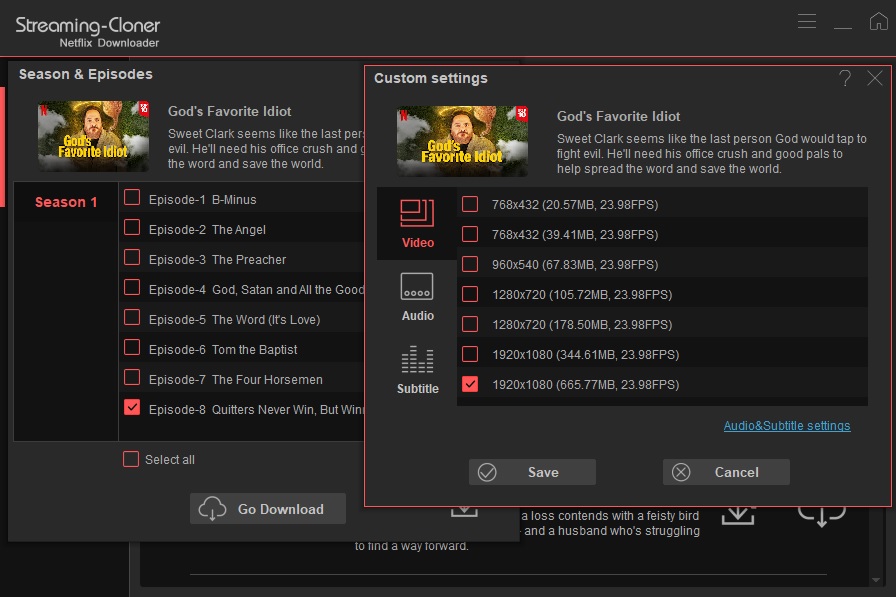This screenshot has width=896, height=597.
Task: Click thumbnail in Custom settings dialog
Action: pos(462,141)
